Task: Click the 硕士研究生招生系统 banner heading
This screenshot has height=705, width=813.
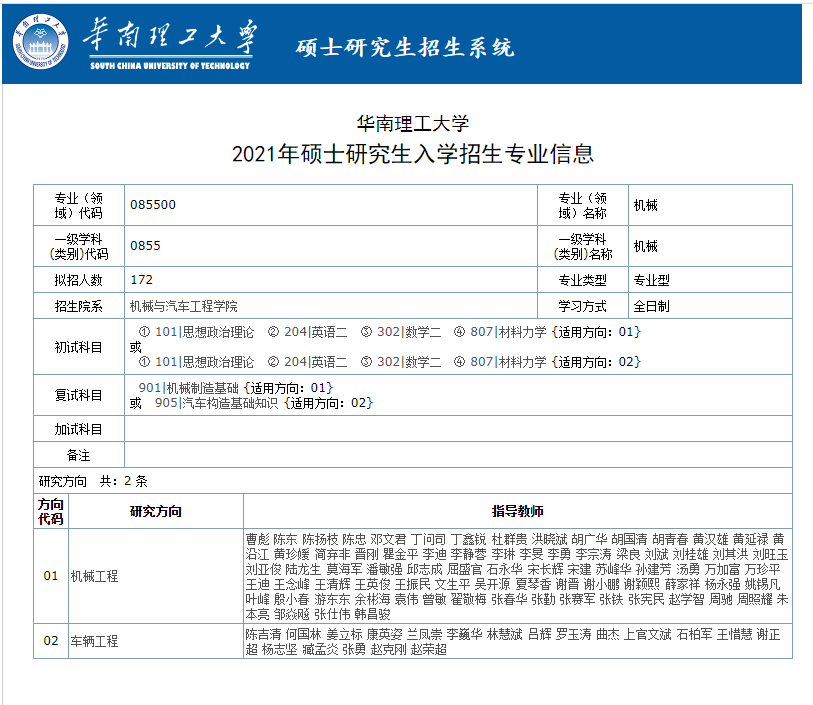Action: [x=405, y=47]
